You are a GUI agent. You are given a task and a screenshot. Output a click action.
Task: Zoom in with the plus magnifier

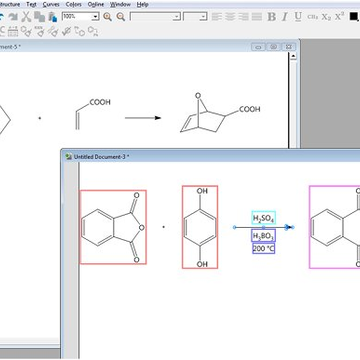pos(107,17)
